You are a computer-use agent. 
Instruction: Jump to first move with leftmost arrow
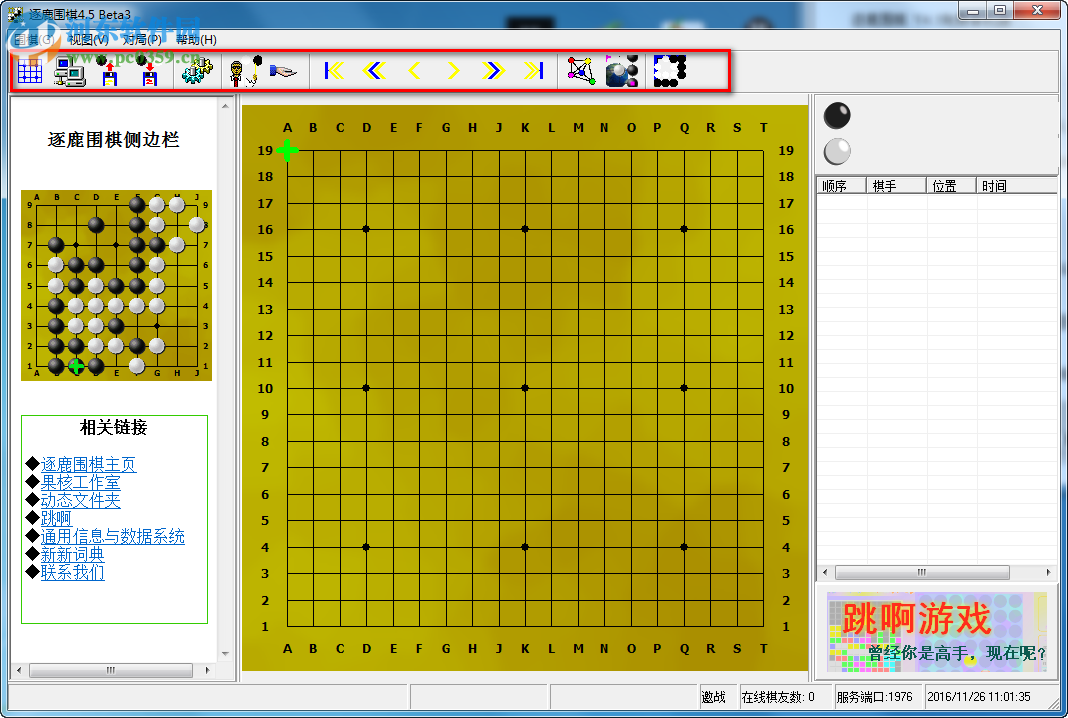click(333, 70)
